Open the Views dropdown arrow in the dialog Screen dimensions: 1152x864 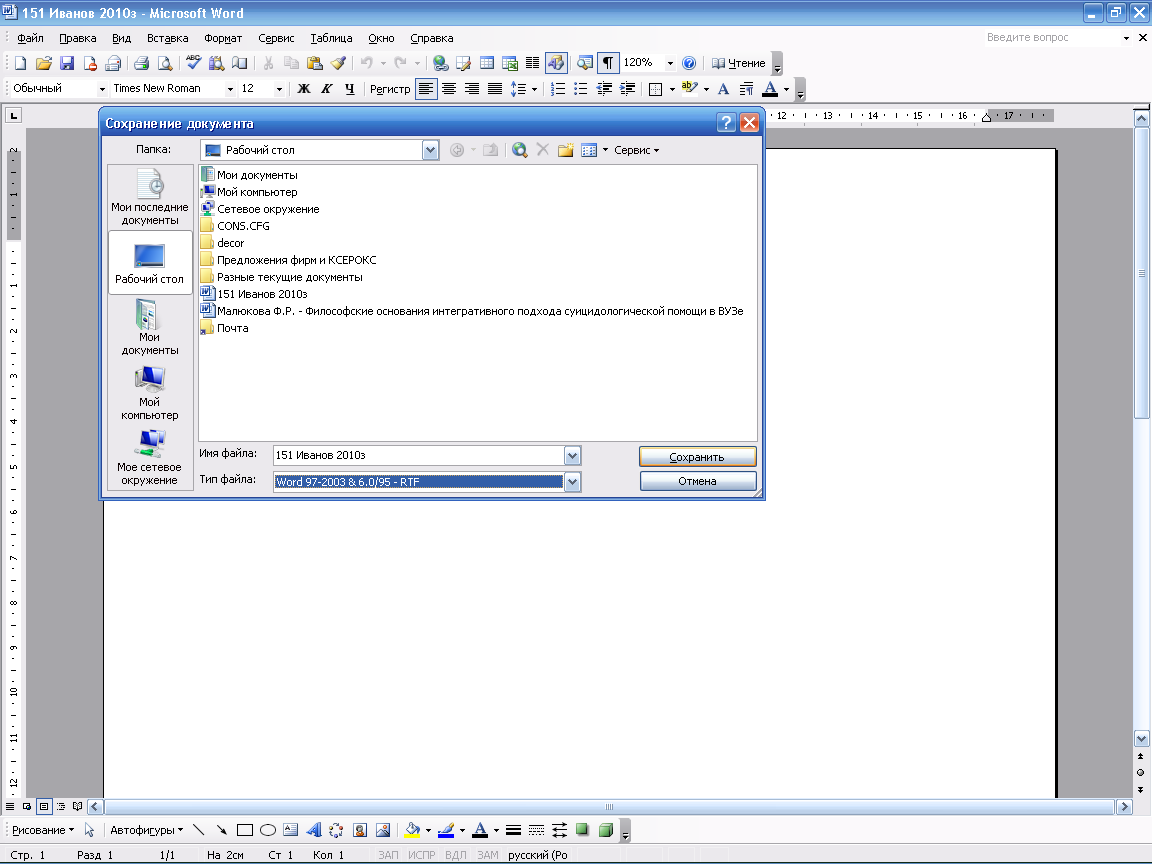pyautogui.click(x=605, y=150)
